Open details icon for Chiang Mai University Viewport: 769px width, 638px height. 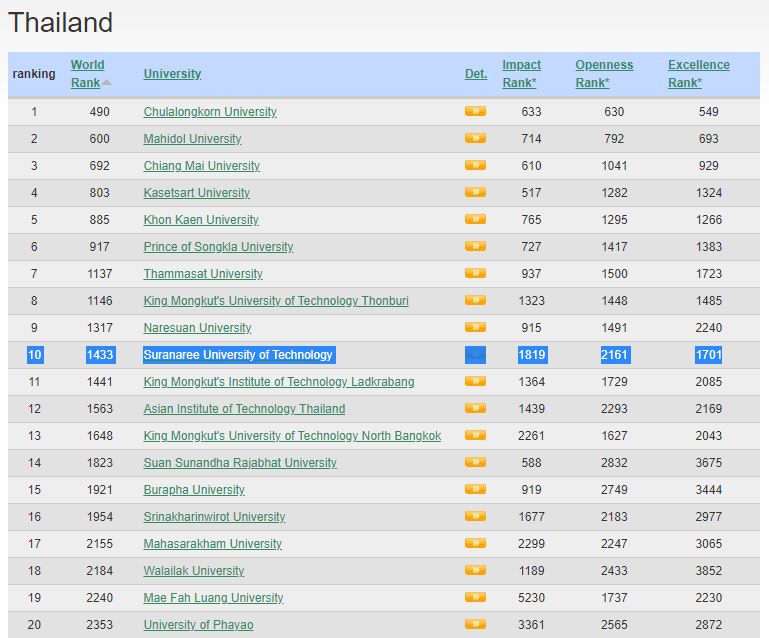[475, 165]
